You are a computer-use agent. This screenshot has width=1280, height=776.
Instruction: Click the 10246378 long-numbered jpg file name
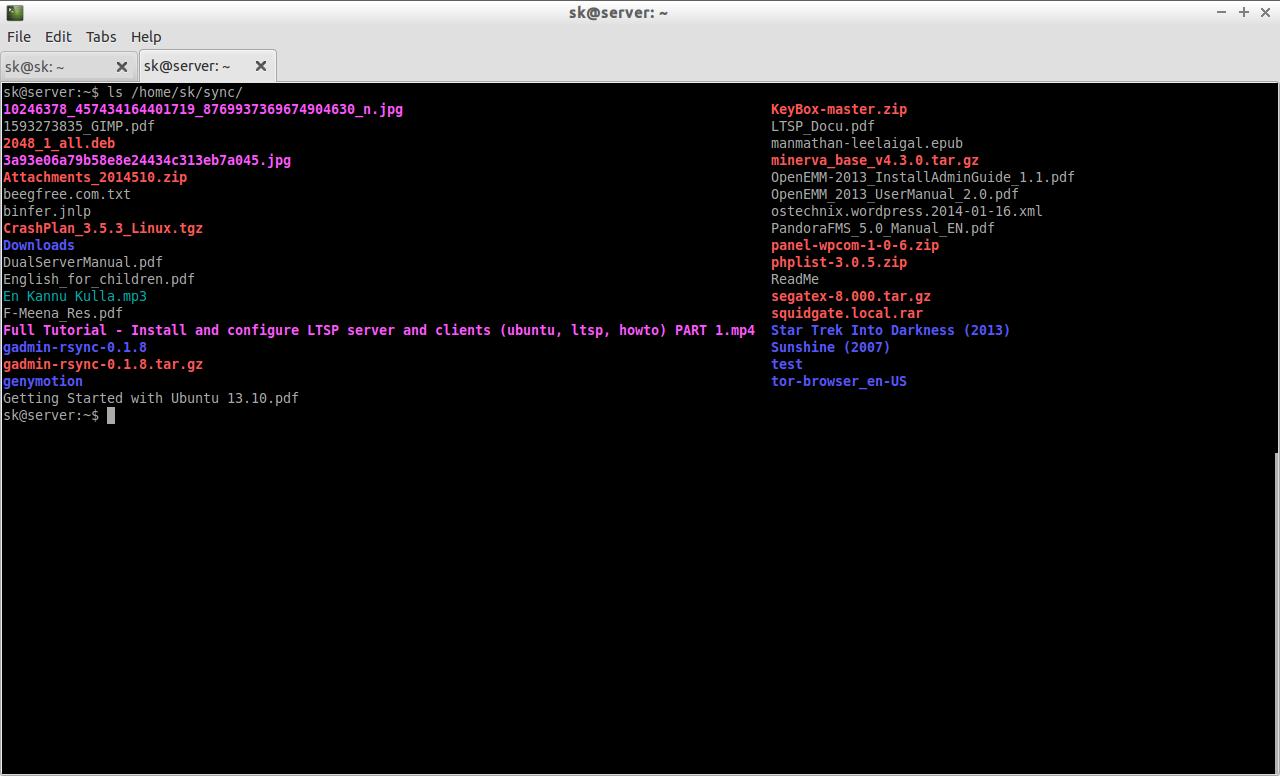[x=203, y=109]
